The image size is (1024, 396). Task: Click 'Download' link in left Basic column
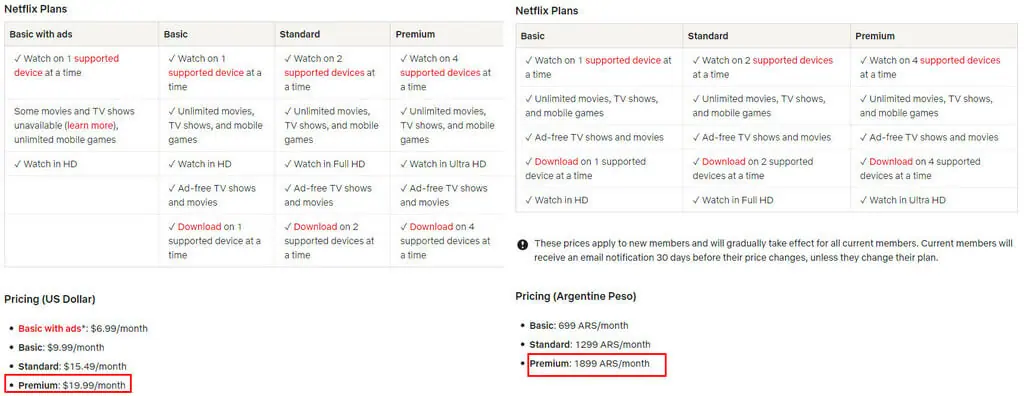point(199,227)
